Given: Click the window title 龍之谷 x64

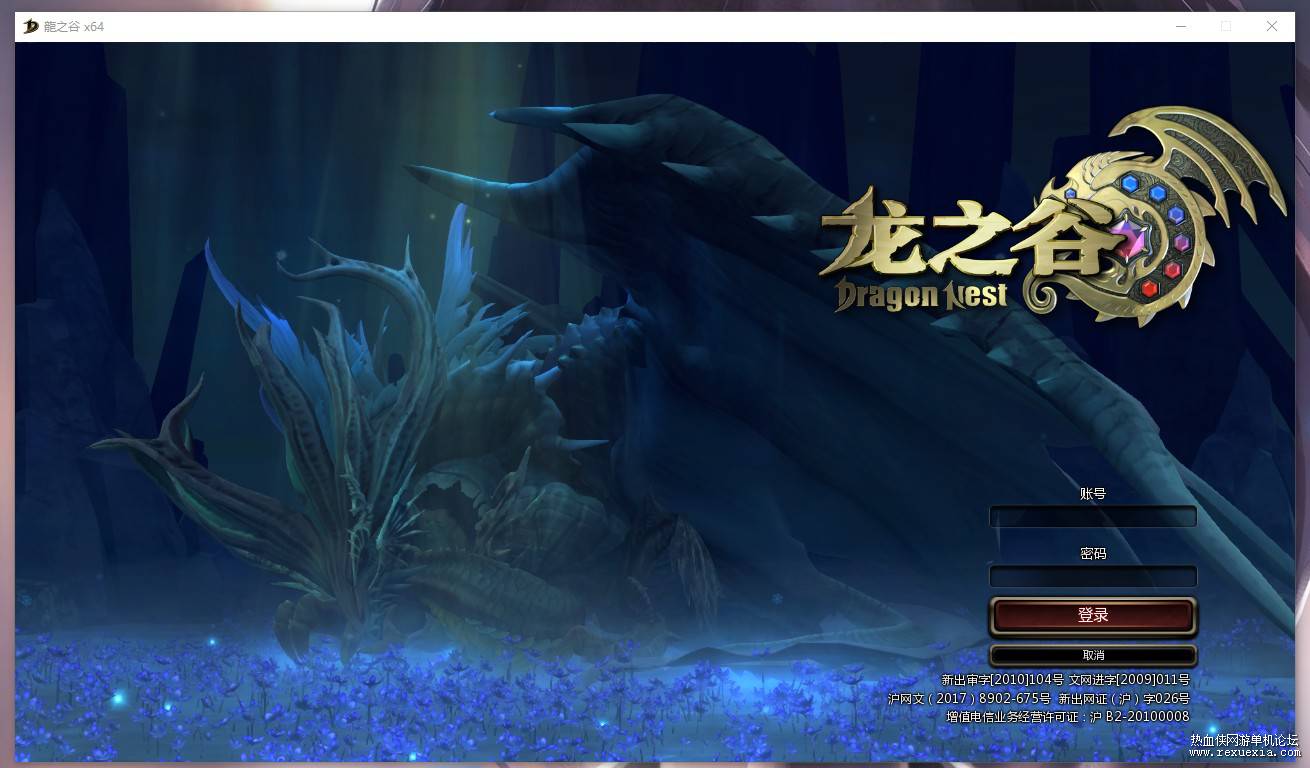Looking at the screenshot, I should [x=74, y=27].
